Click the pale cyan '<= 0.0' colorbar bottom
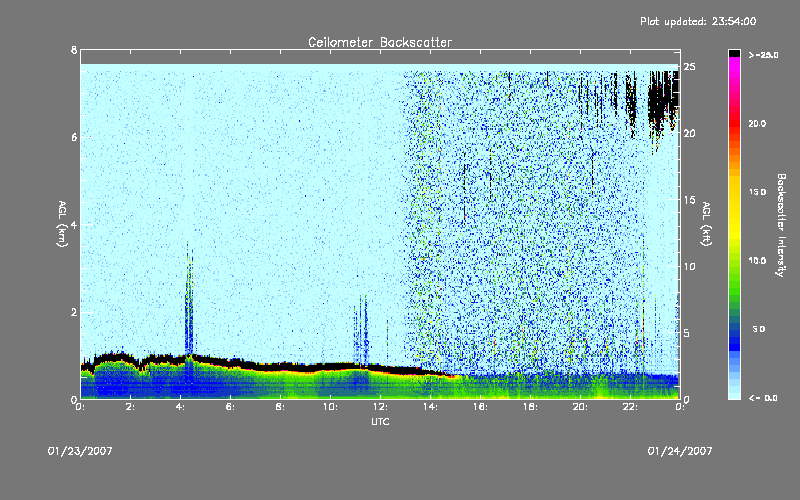Image resolution: width=800 pixels, height=500 pixels. [734, 395]
